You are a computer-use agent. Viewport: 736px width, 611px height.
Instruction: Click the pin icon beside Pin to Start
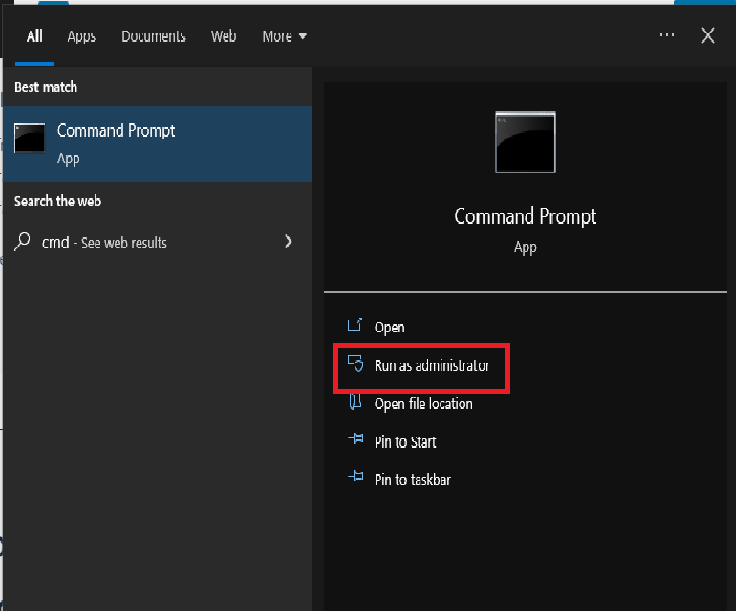coord(354,441)
